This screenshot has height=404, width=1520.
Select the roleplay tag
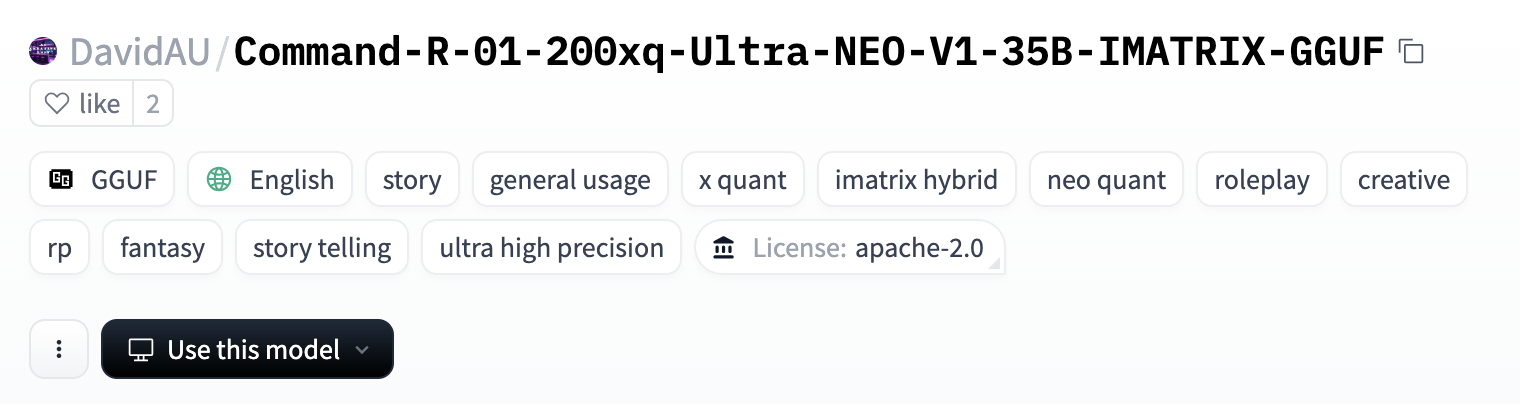(x=1262, y=180)
